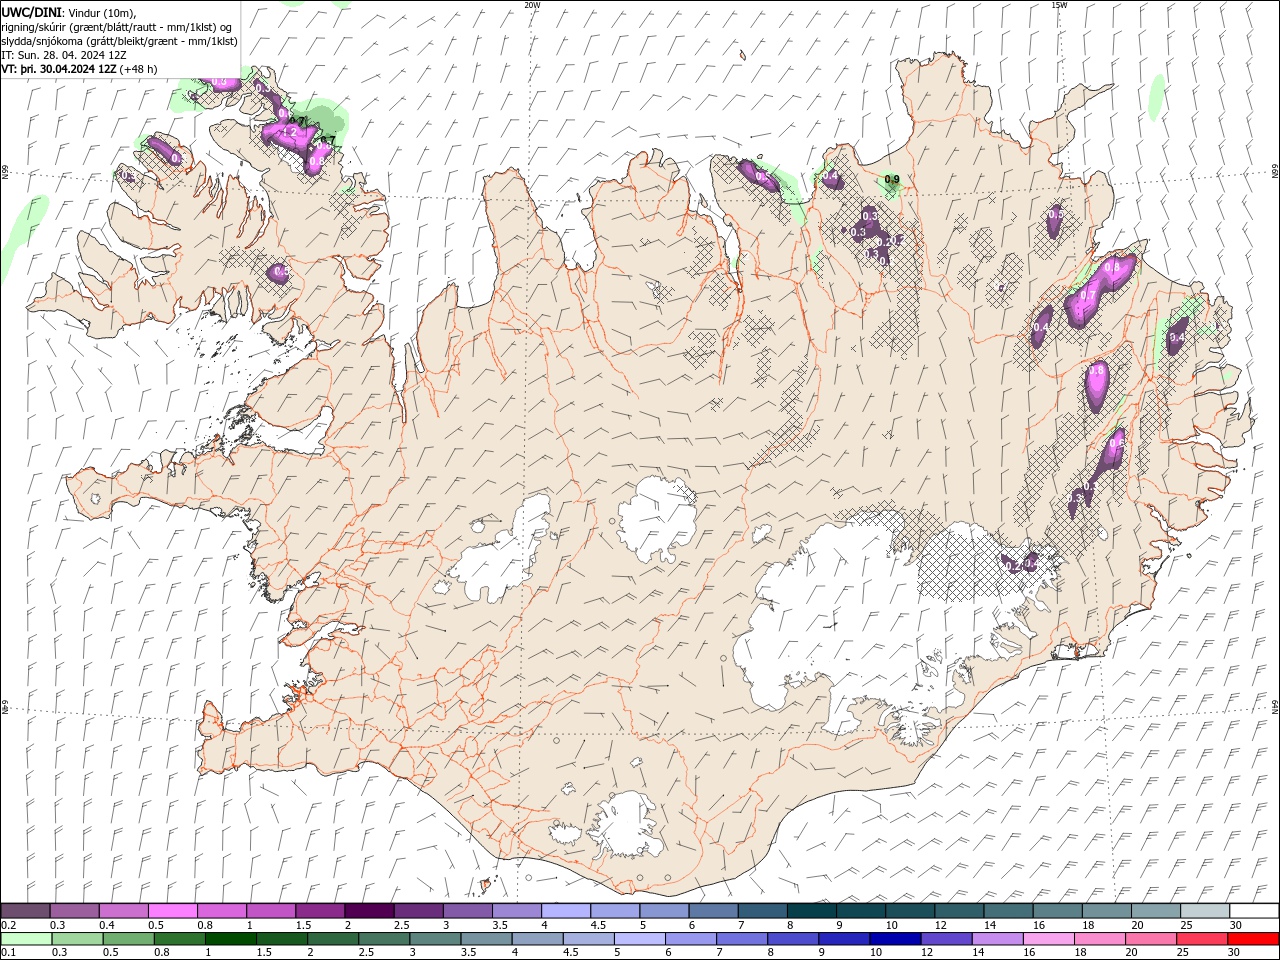Click the 0.2 swatch on the purple snow scale
The width and height of the screenshot is (1280, 960).
26,911
